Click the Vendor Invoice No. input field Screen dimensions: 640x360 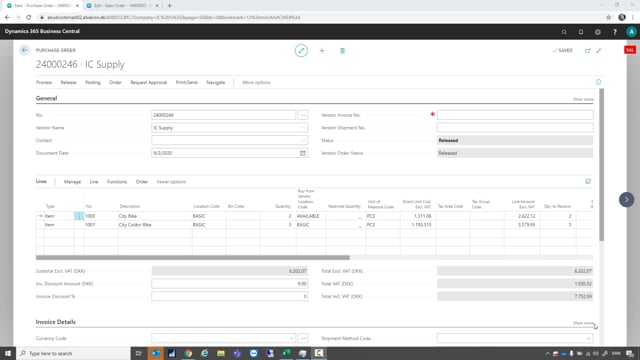tap(515, 115)
